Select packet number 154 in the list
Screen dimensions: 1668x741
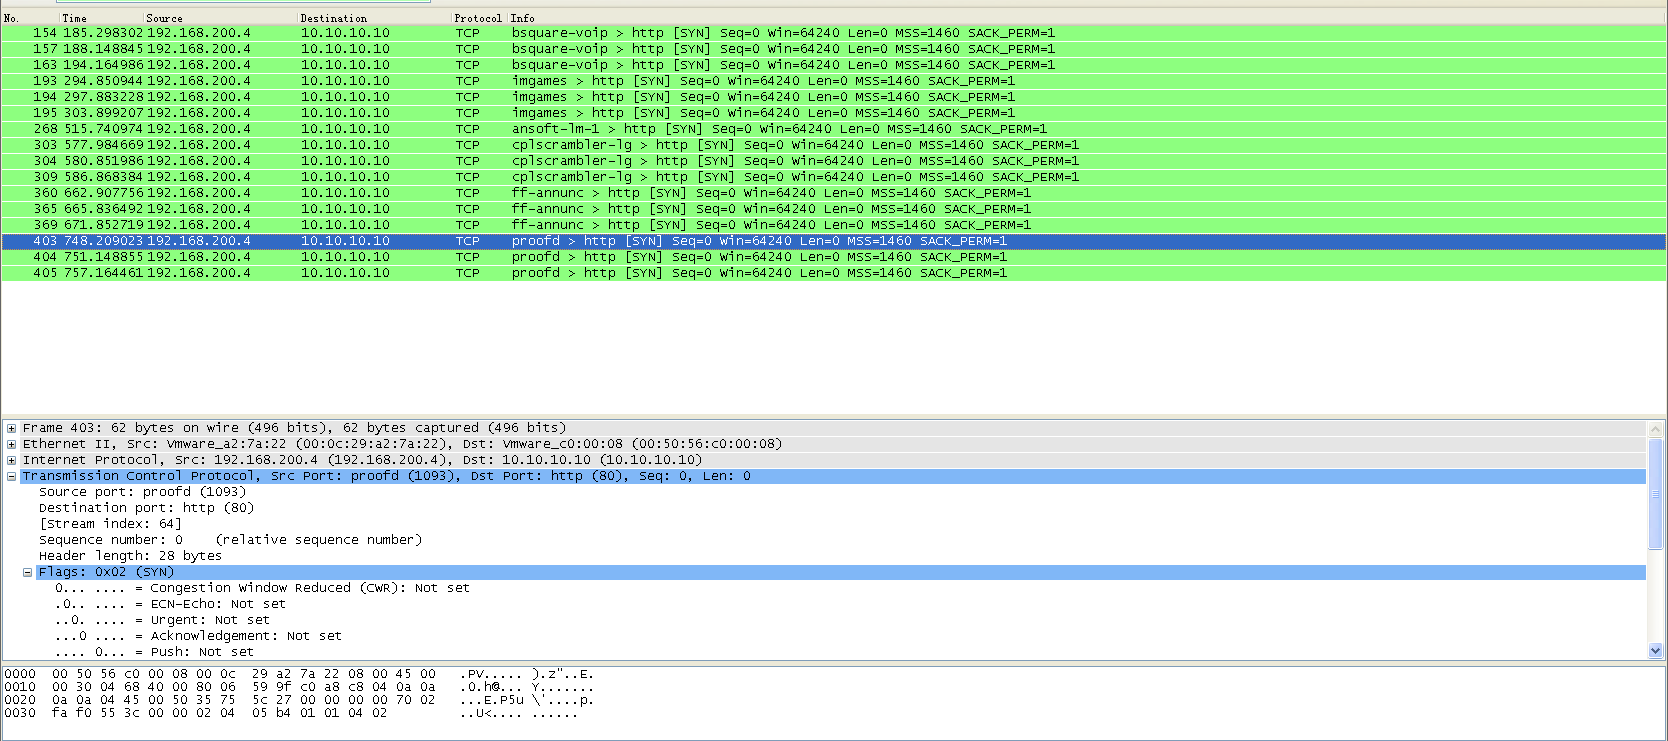click(834, 33)
